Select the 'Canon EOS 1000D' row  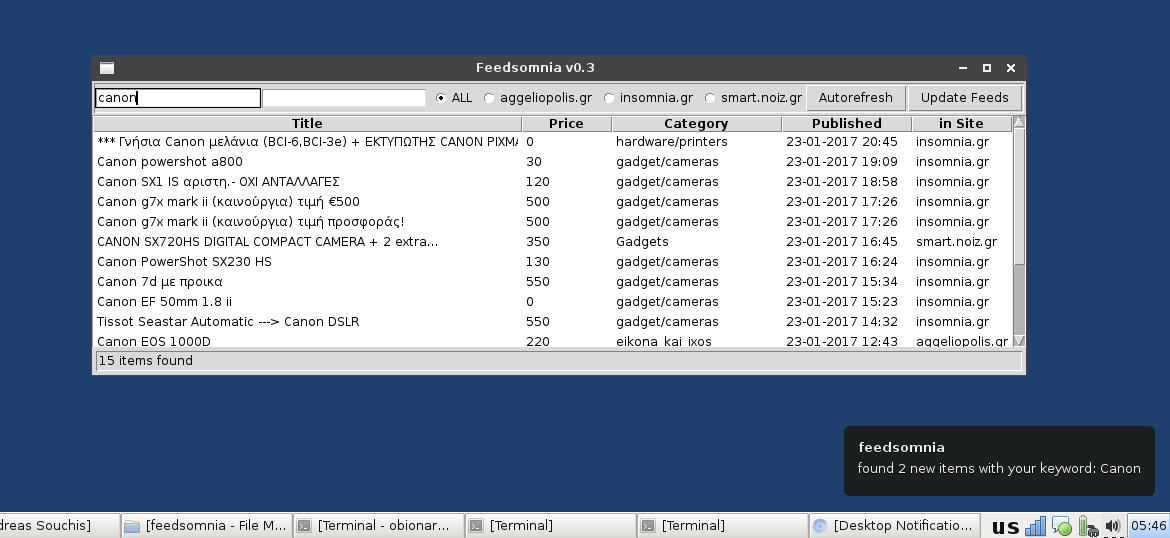[x=553, y=341]
